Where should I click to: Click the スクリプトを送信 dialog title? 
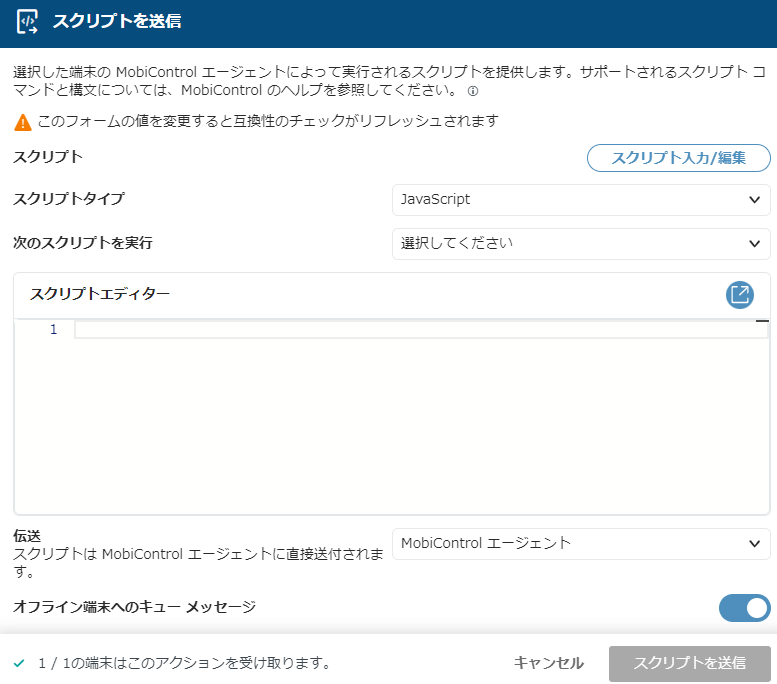point(117,21)
